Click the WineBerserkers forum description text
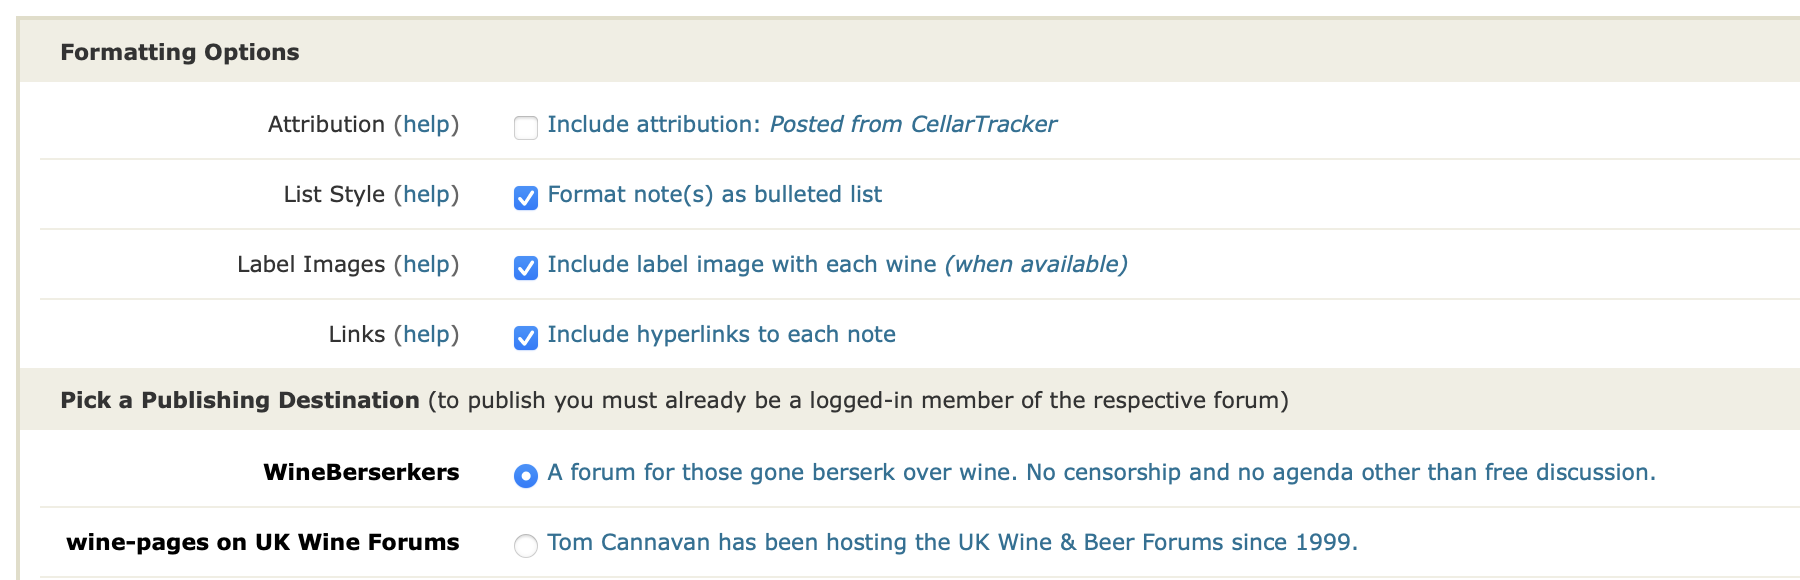 [x=1101, y=472]
